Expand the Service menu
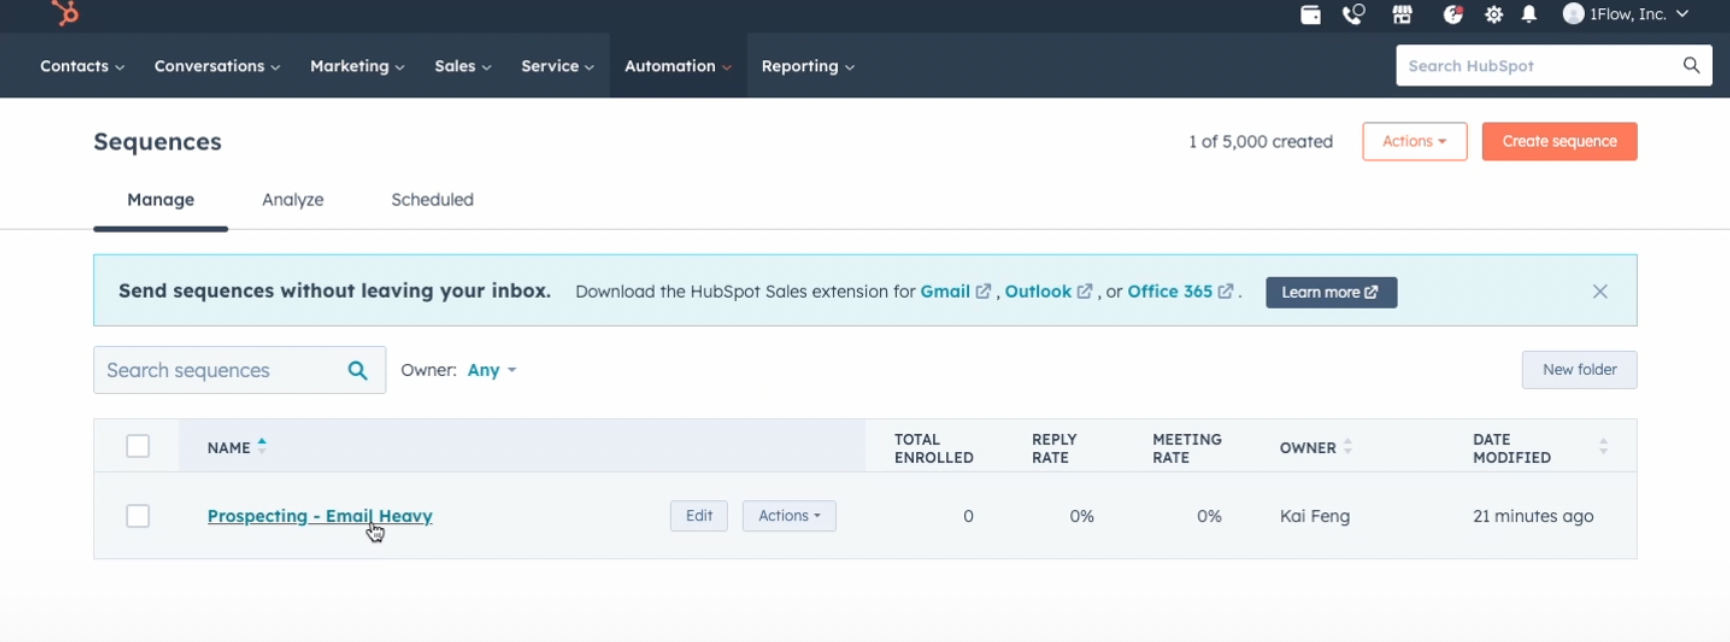Image resolution: width=1730 pixels, height=642 pixels. coord(557,66)
